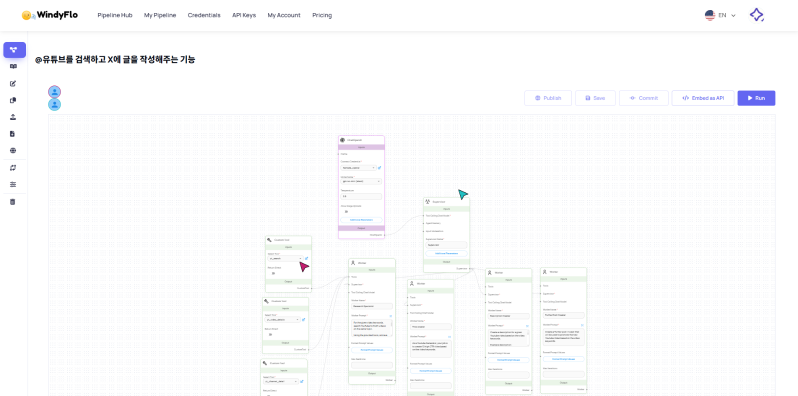The image size is (798, 396).
Task: Click the Publish button
Action: pyautogui.click(x=548, y=98)
